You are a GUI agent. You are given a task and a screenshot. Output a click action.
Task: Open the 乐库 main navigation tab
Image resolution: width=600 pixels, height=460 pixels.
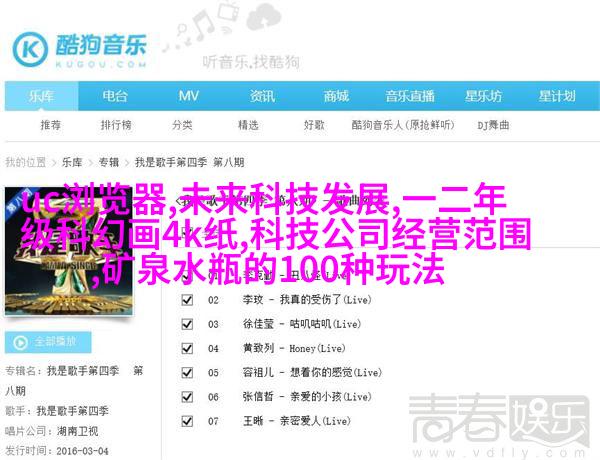(x=41, y=96)
